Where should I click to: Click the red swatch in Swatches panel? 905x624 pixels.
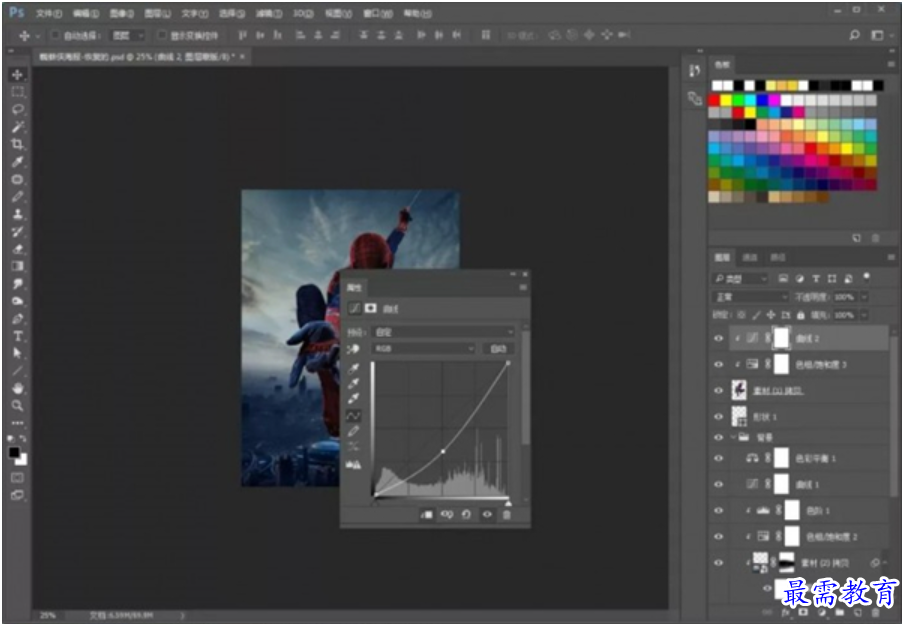point(714,100)
